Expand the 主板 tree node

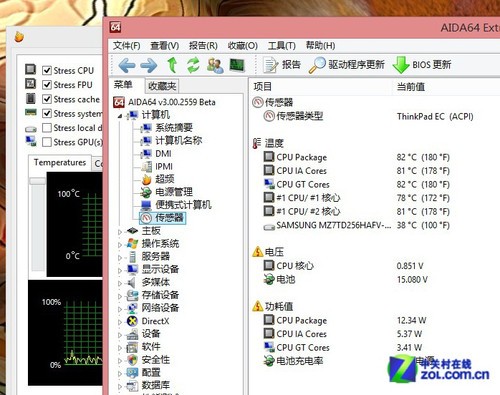tap(120, 231)
